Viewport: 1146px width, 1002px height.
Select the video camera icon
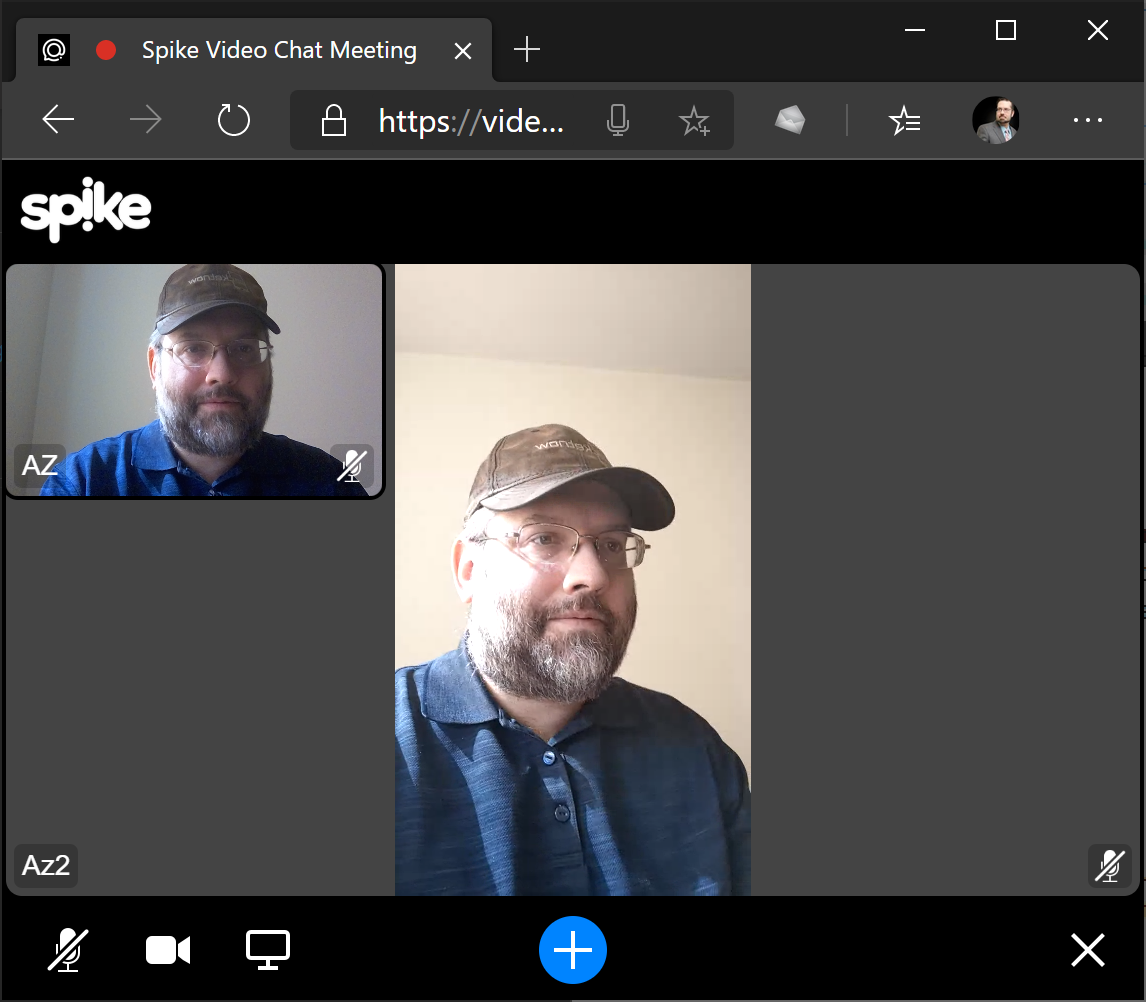[x=168, y=950]
